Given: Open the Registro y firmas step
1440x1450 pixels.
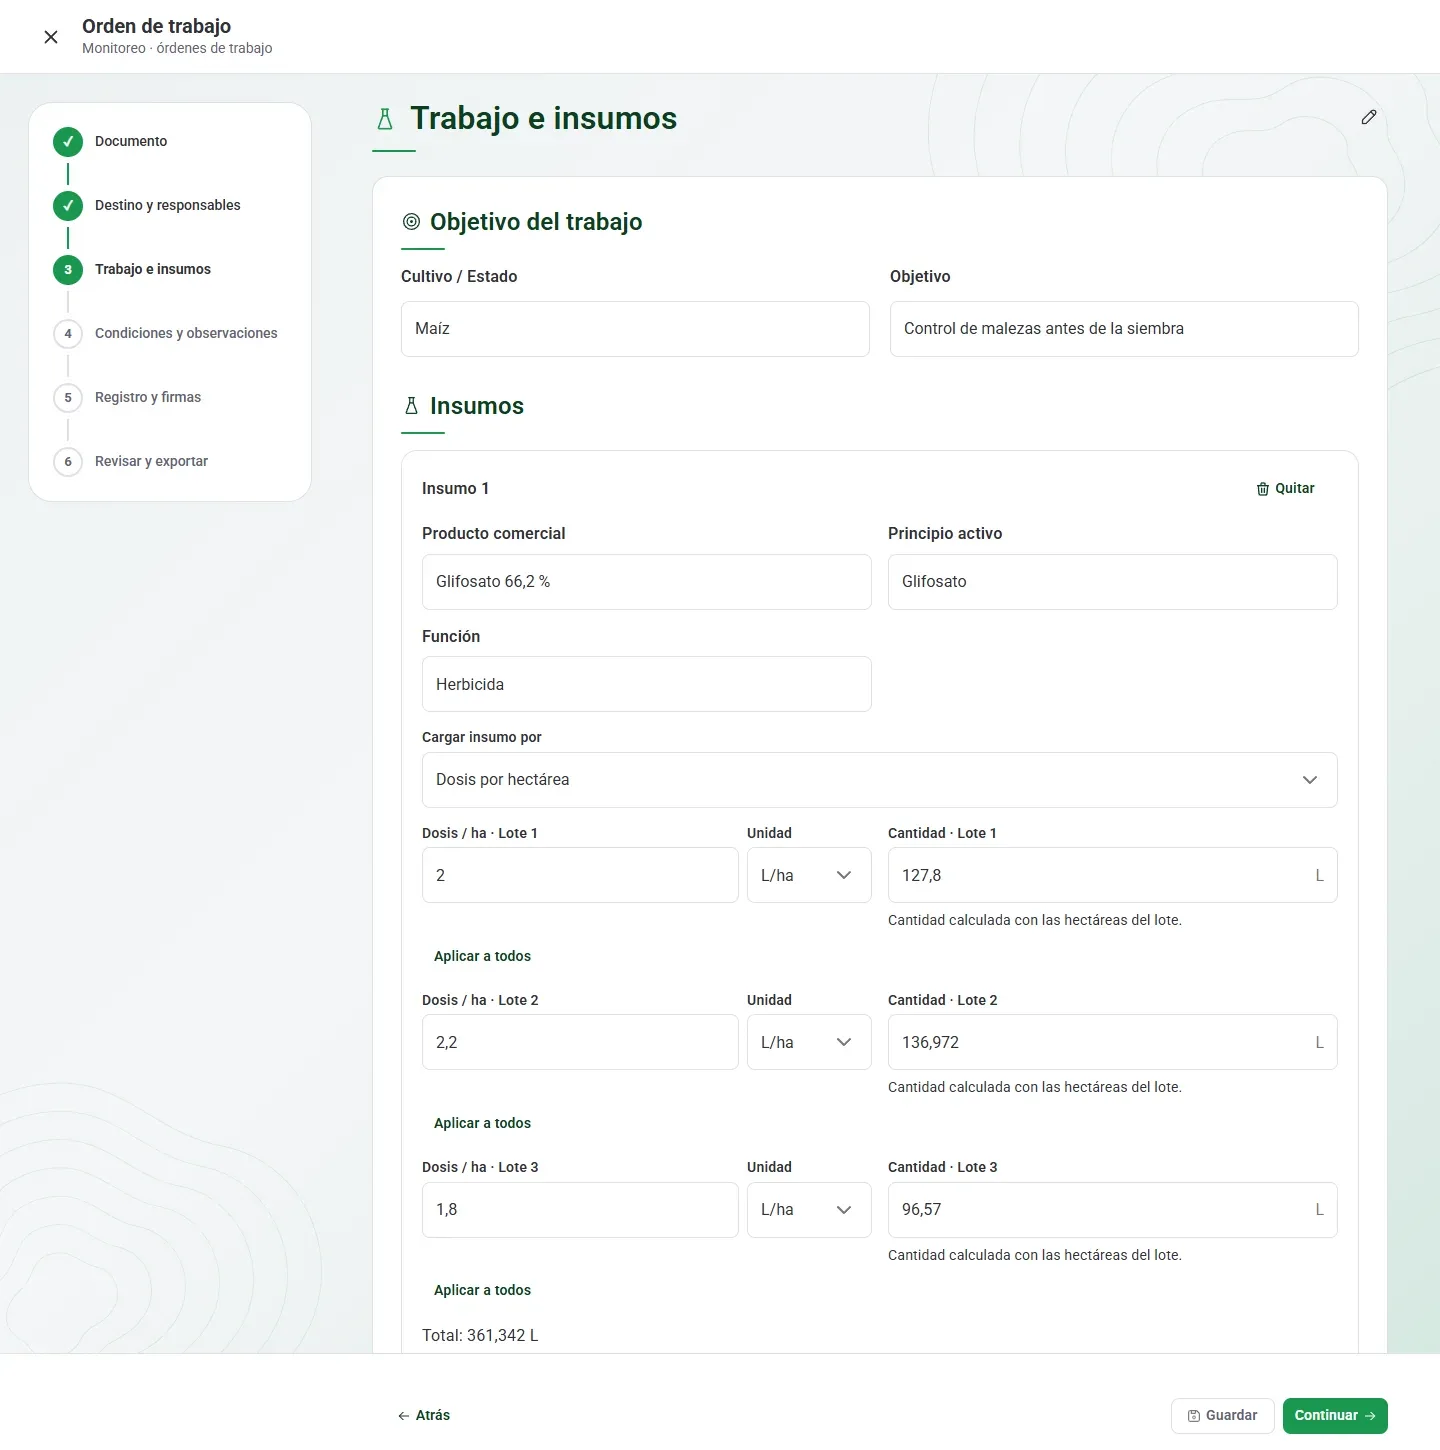Looking at the screenshot, I should pos(148,397).
